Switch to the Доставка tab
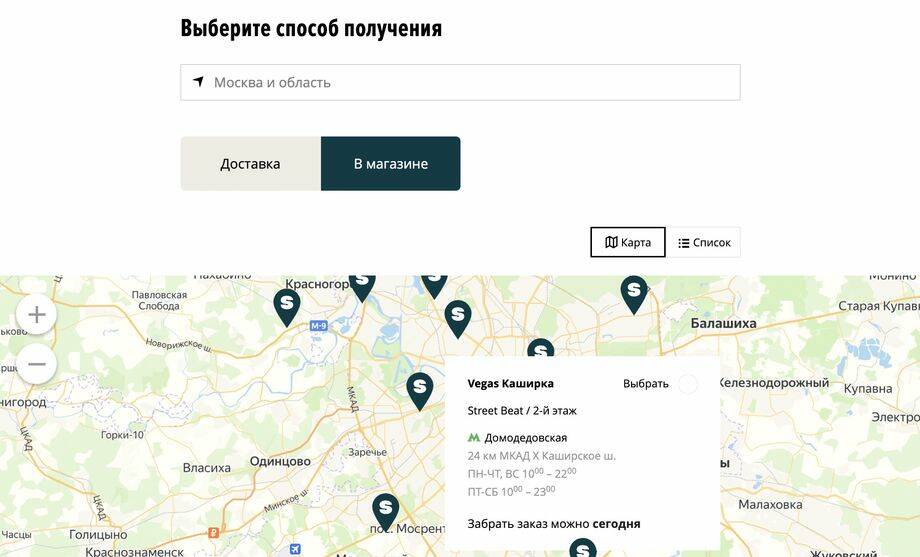 251,164
